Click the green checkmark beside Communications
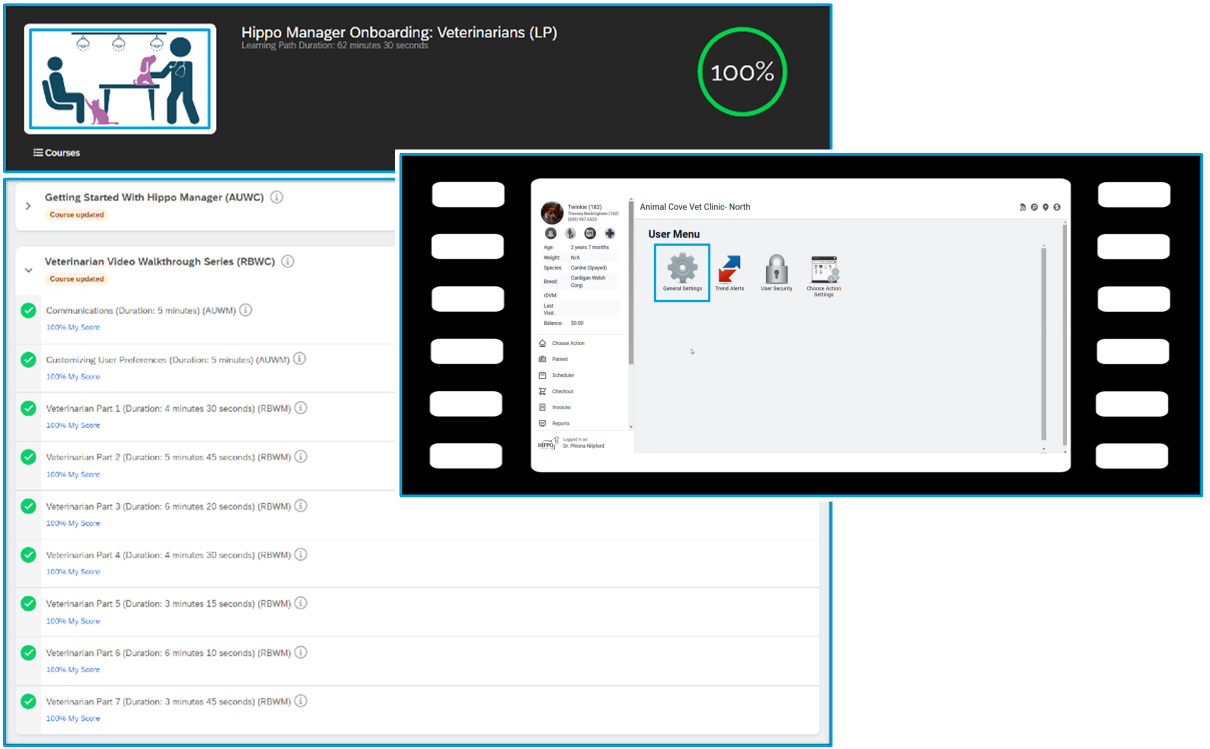This screenshot has width=1210, height=749. (28, 310)
